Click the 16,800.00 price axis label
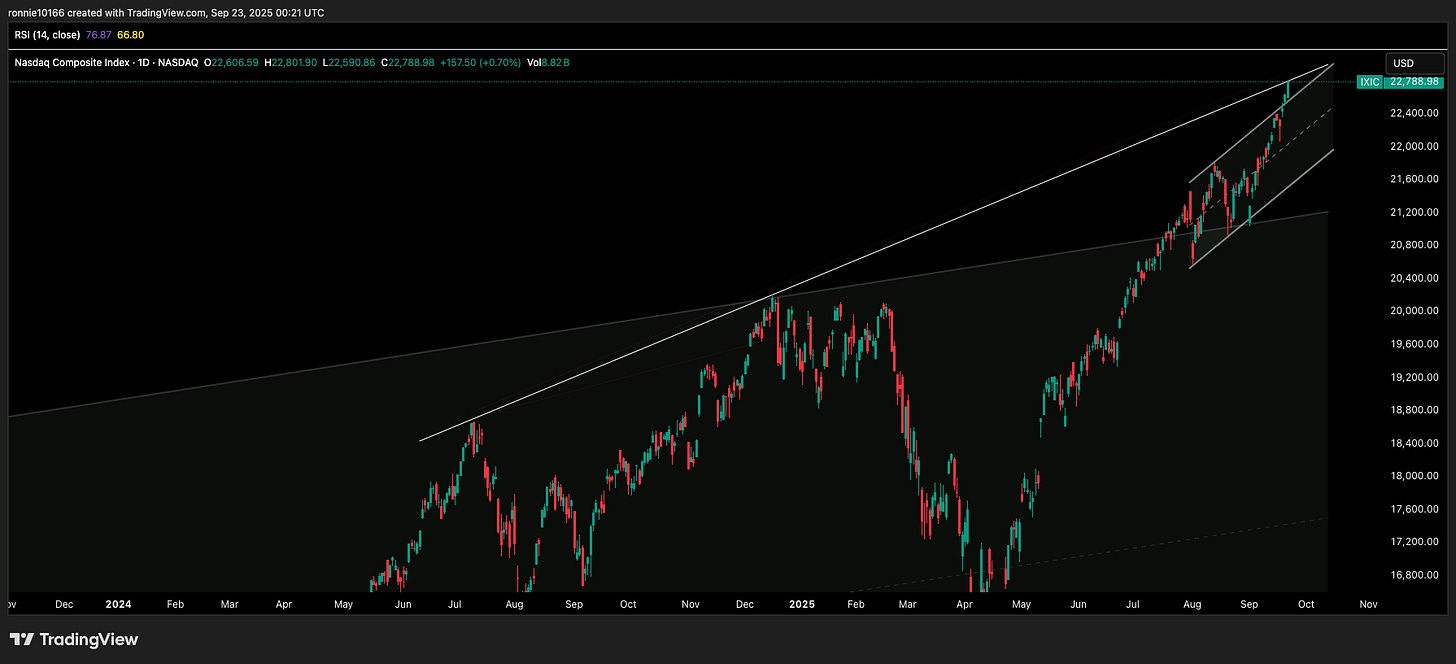Screen dimensions: 1456x664 [1414, 575]
